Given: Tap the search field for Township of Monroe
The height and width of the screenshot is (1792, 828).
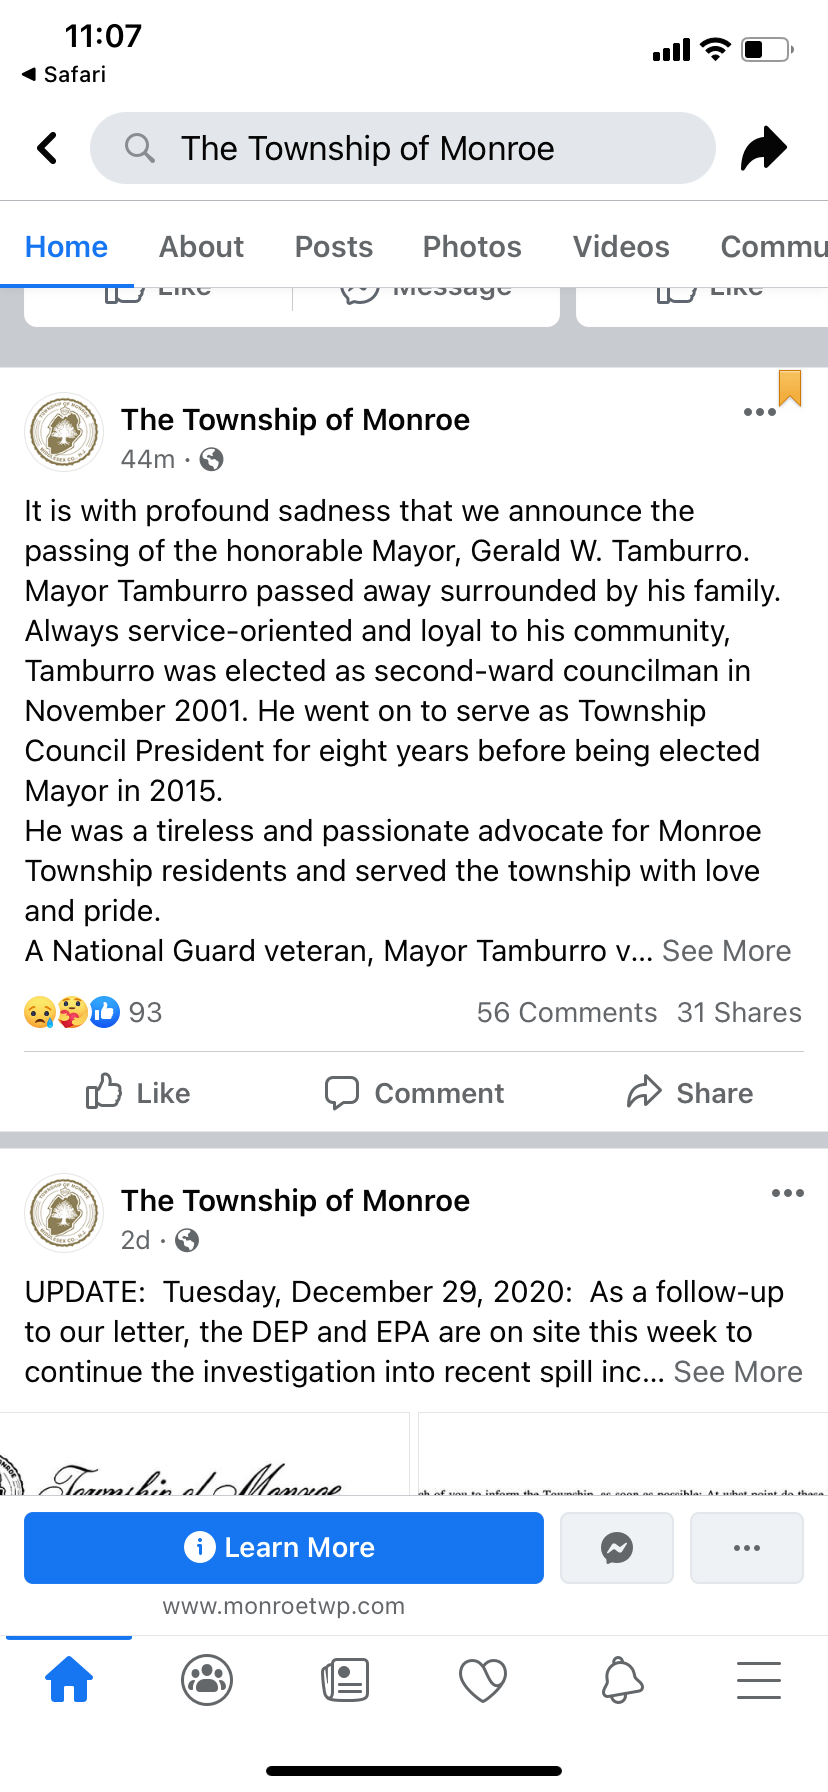Looking at the screenshot, I should [402, 148].
